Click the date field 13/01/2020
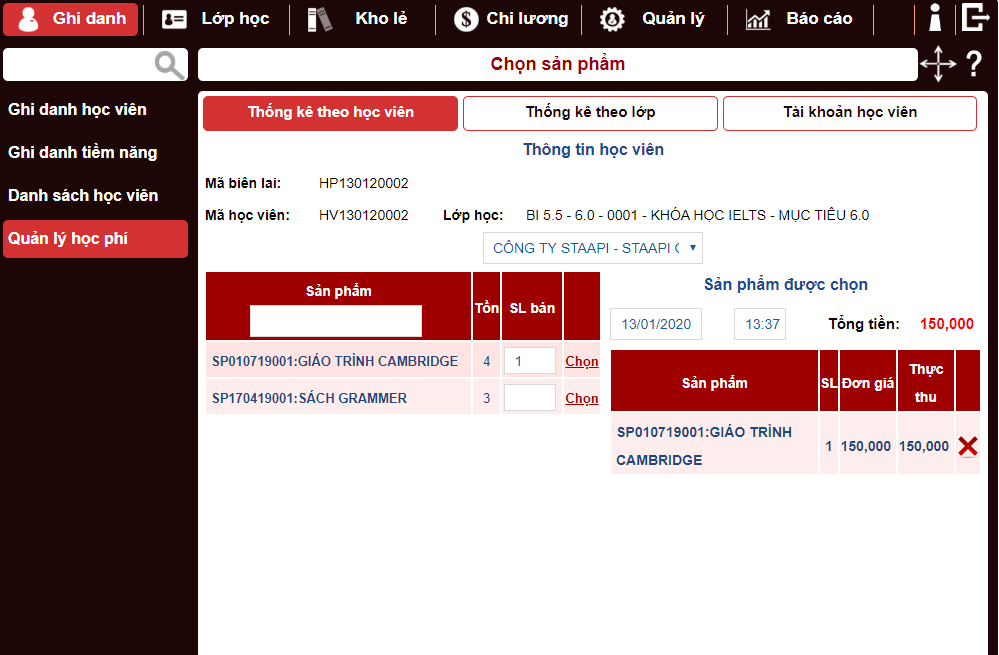This screenshot has height=655, width=999. (x=656, y=324)
